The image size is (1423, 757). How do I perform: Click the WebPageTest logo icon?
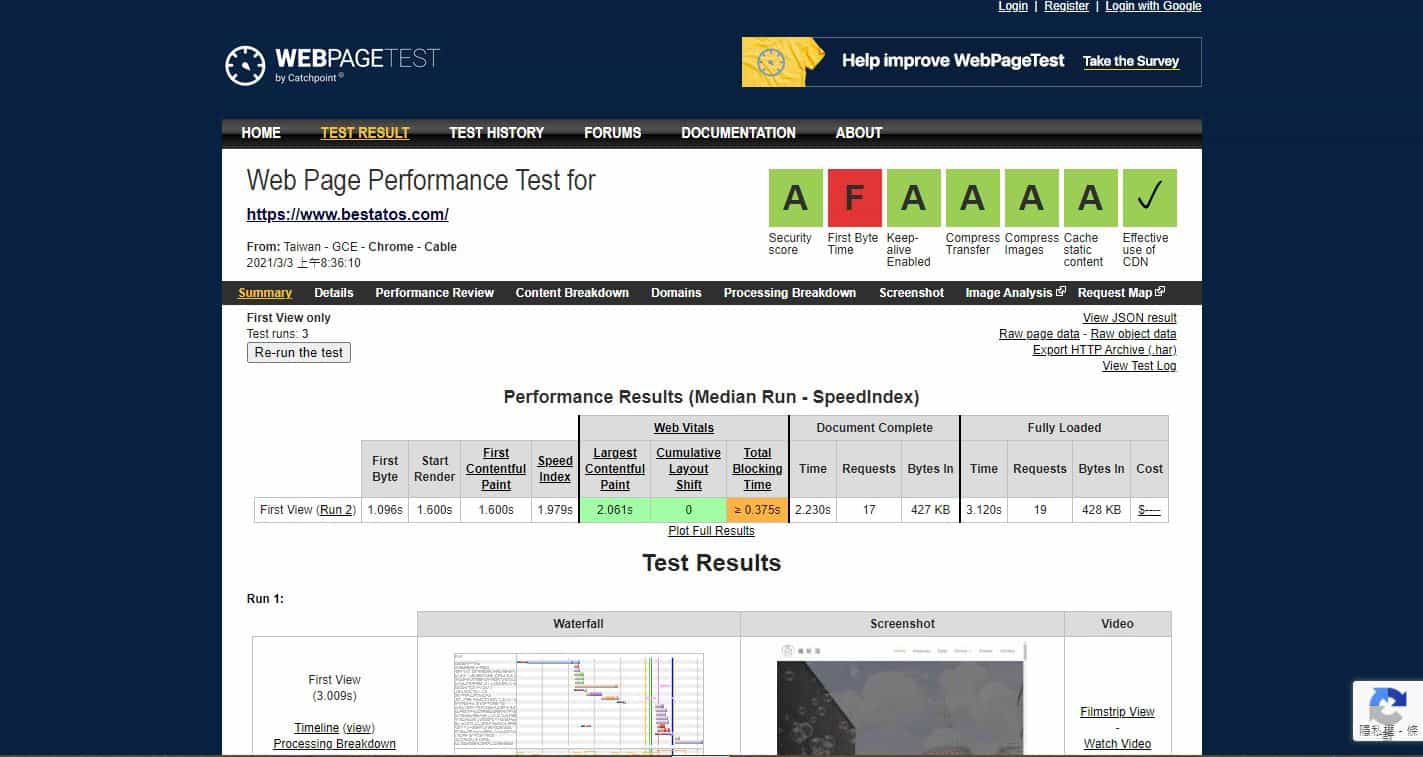click(245, 65)
